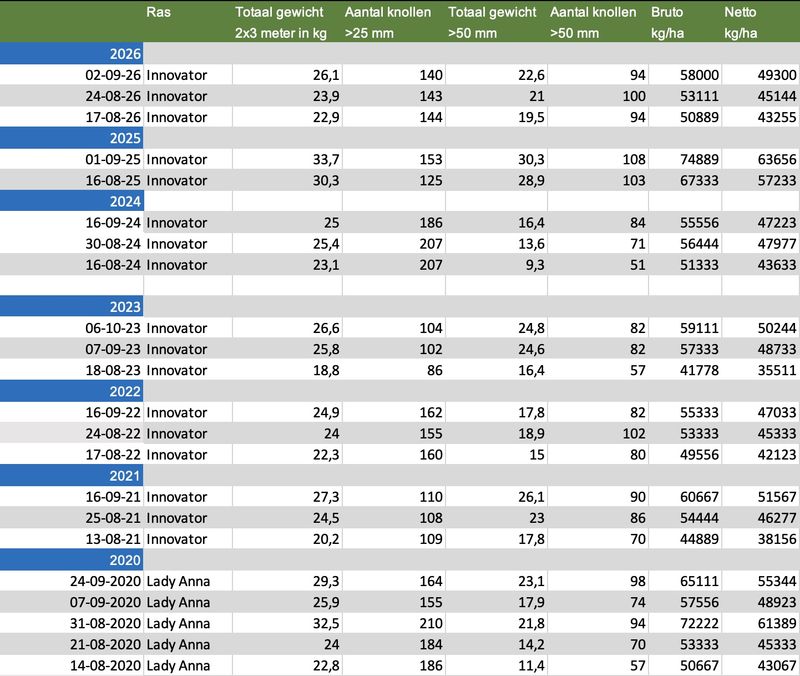Select the date cell 16-09-21
This screenshot has height=676, width=800.
(x=113, y=496)
